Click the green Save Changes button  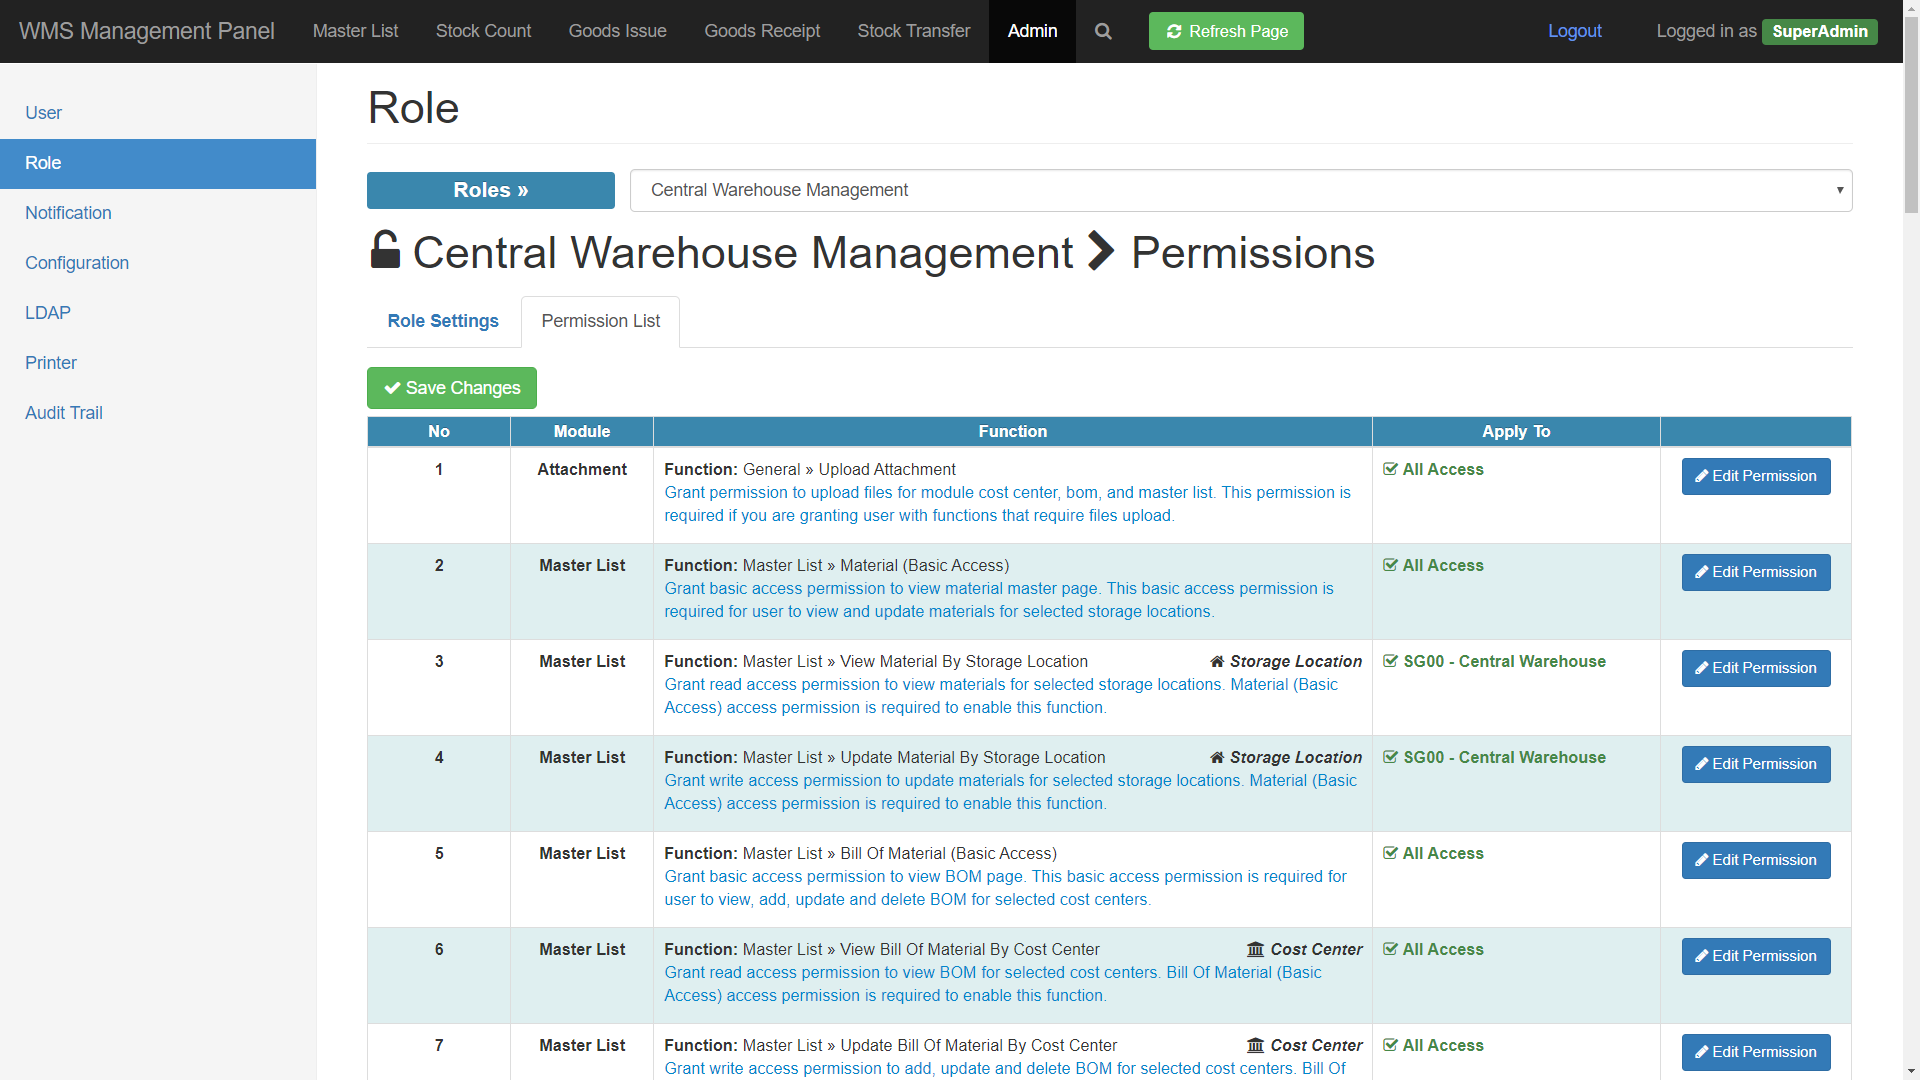pos(452,388)
